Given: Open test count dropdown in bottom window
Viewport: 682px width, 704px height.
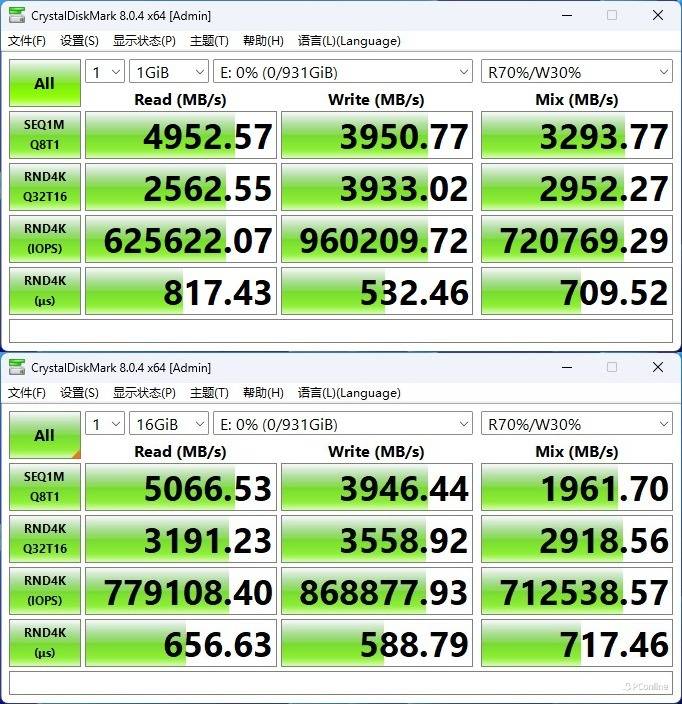Looking at the screenshot, I should click(105, 423).
